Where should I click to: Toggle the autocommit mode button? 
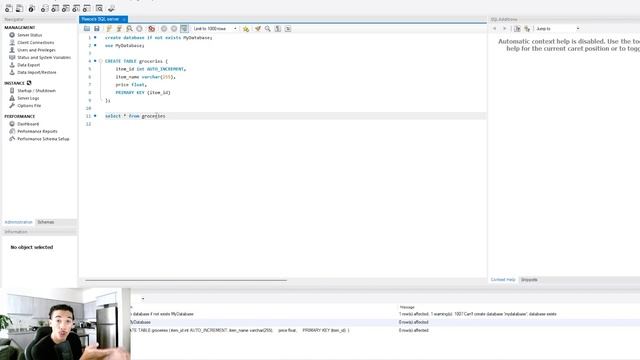[184, 29]
